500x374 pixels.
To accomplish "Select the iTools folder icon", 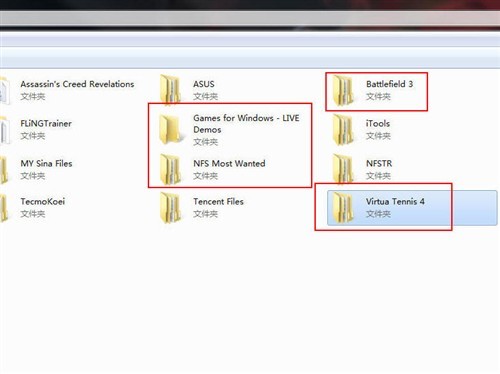I will coord(343,129).
